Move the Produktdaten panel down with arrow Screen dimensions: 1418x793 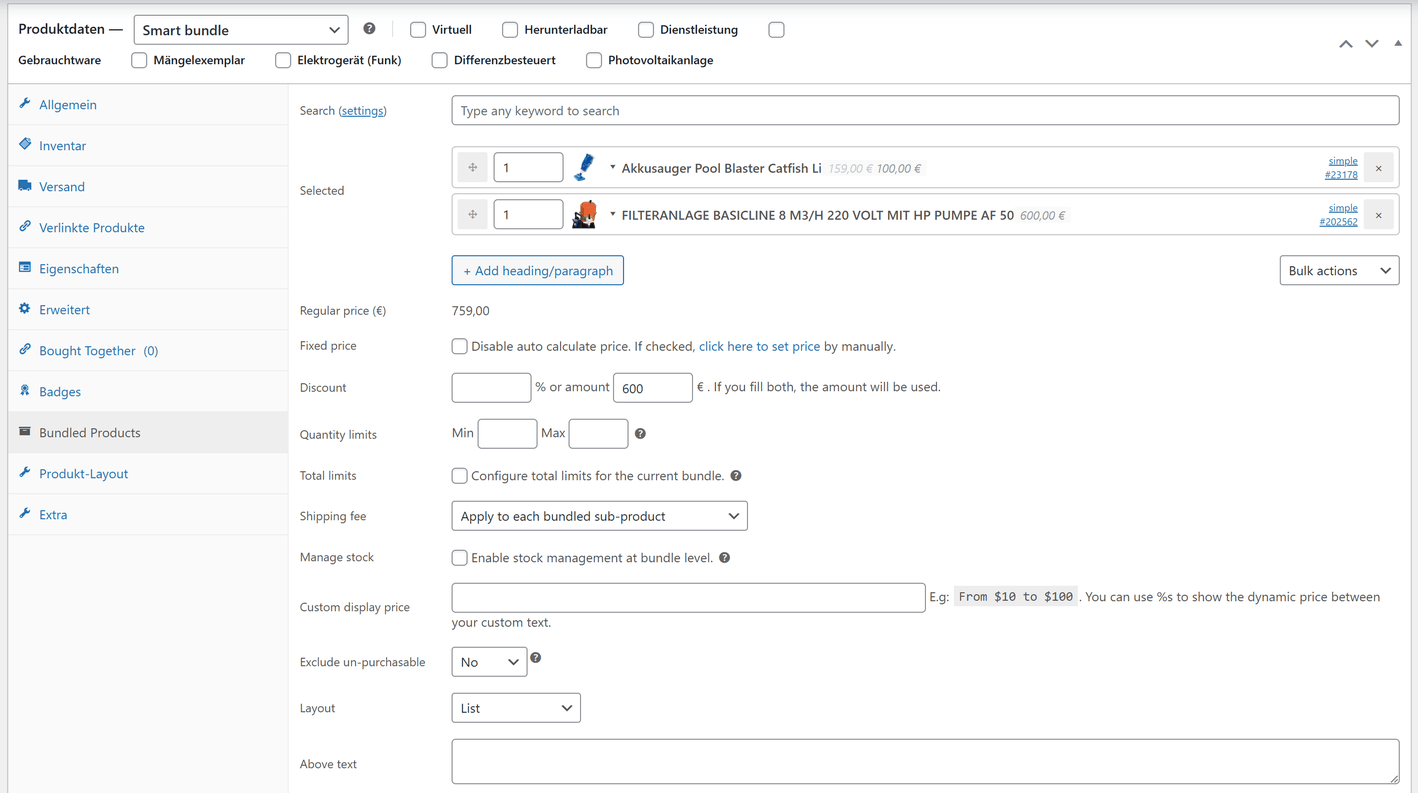pyautogui.click(x=1372, y=44)
